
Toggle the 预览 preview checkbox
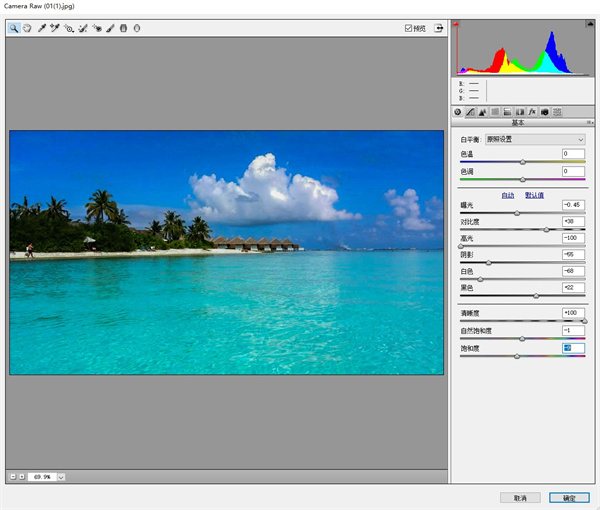[409, 29]
